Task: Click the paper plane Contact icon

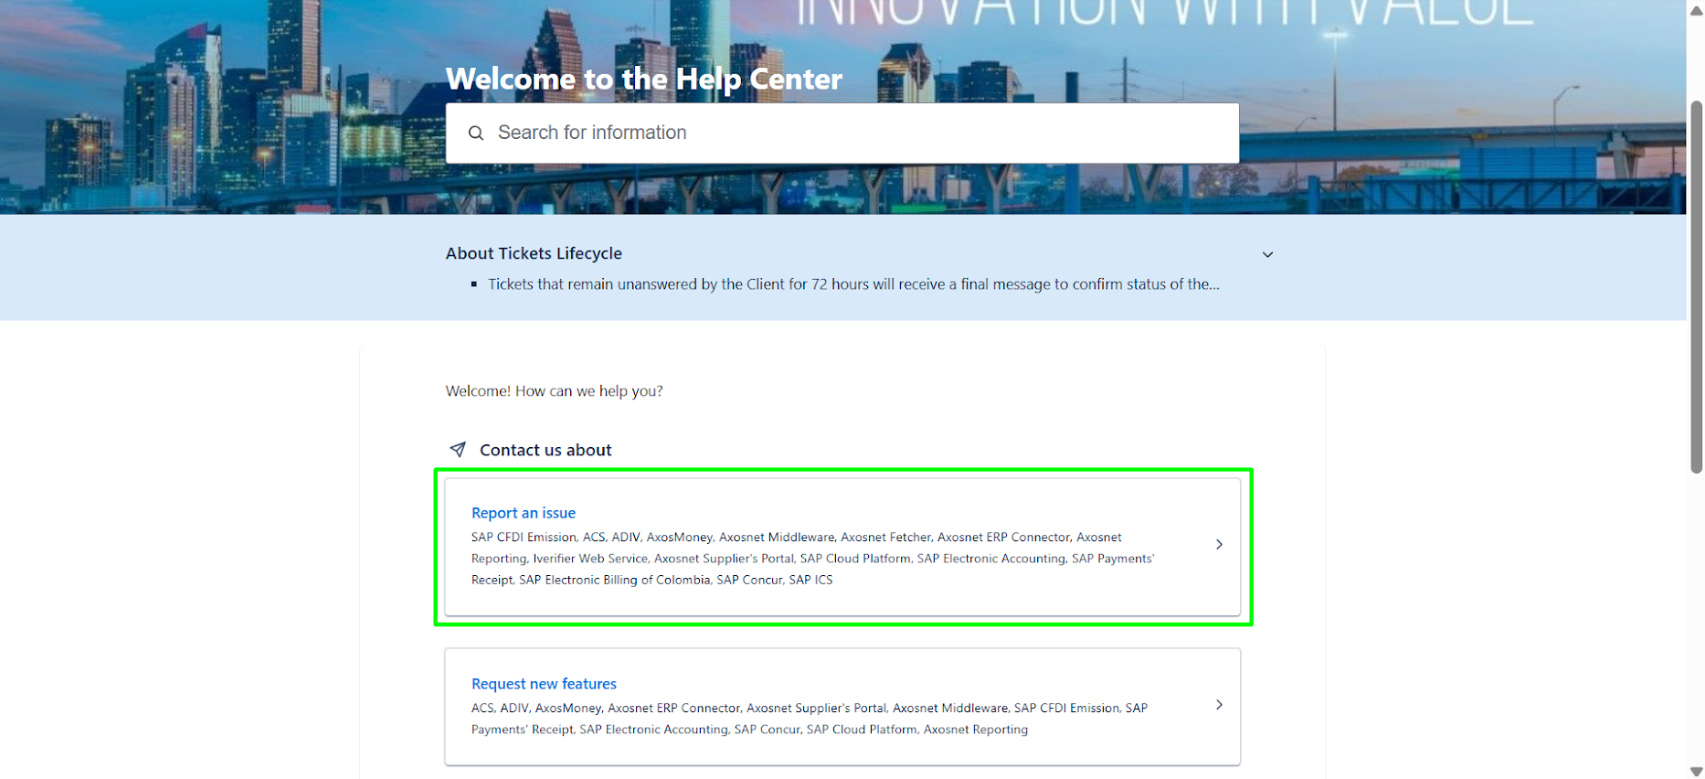Action: click(458, 450)
